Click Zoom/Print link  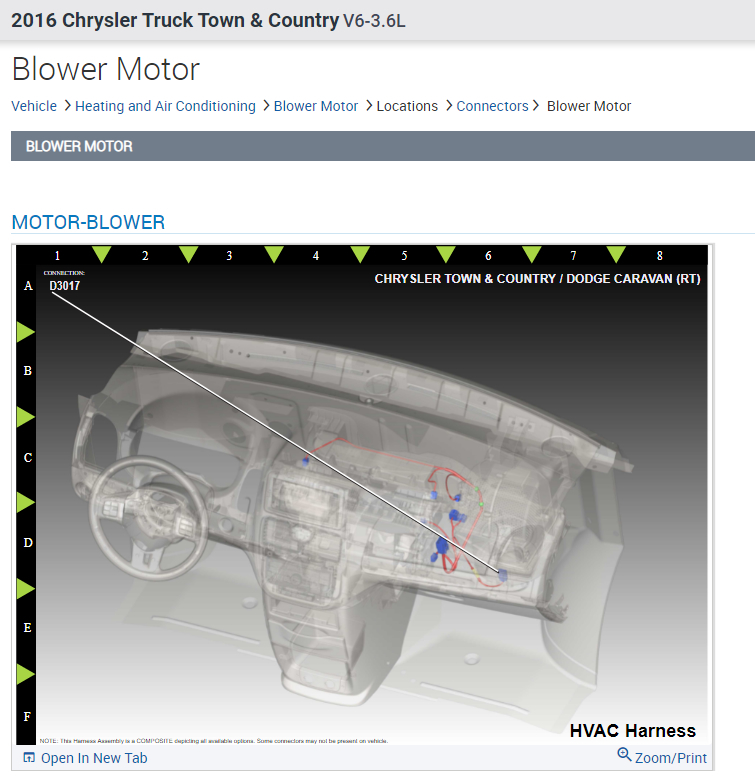[671, 758]
